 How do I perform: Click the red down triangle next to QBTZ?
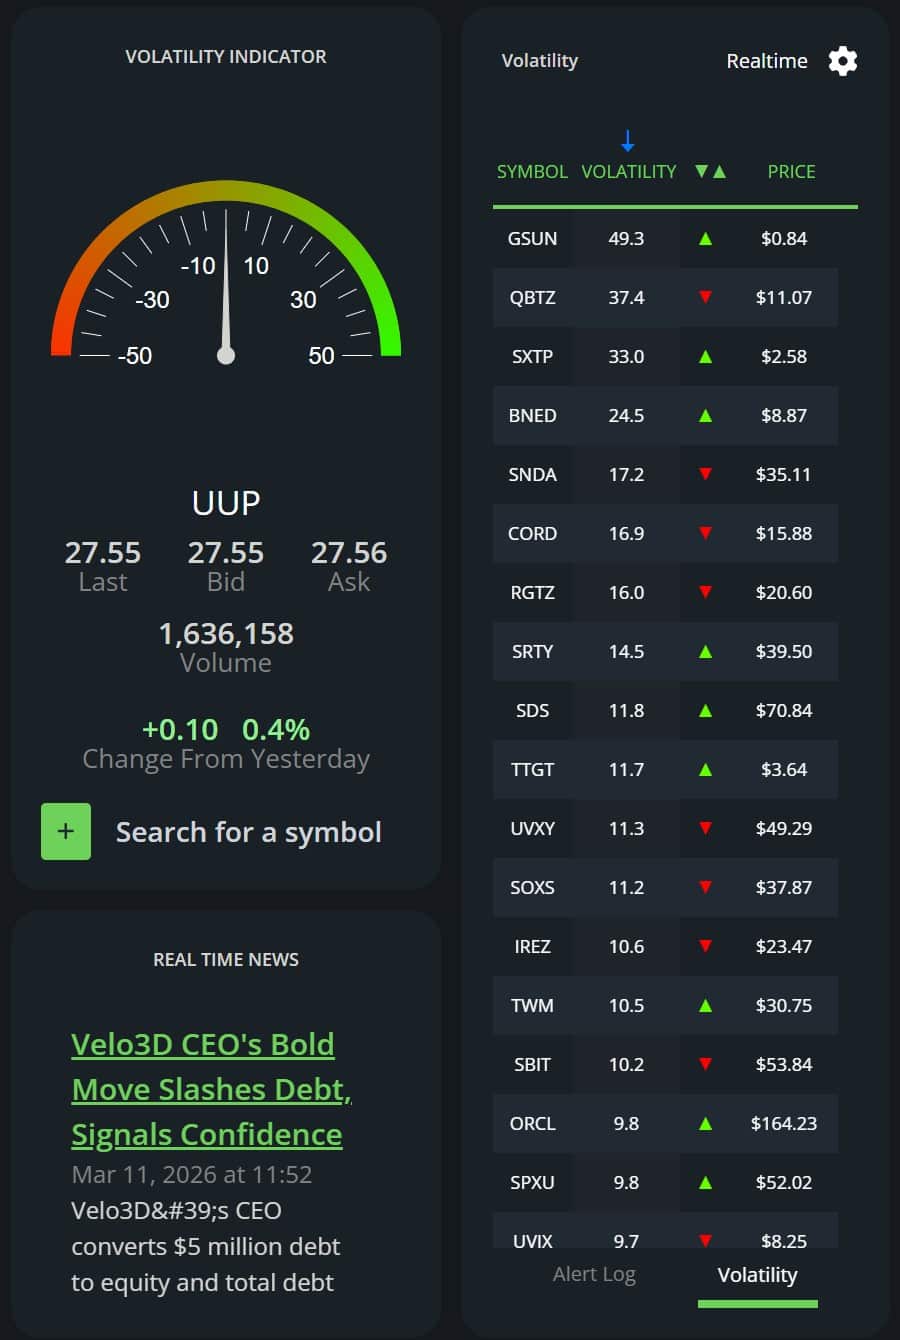[705, 297]
